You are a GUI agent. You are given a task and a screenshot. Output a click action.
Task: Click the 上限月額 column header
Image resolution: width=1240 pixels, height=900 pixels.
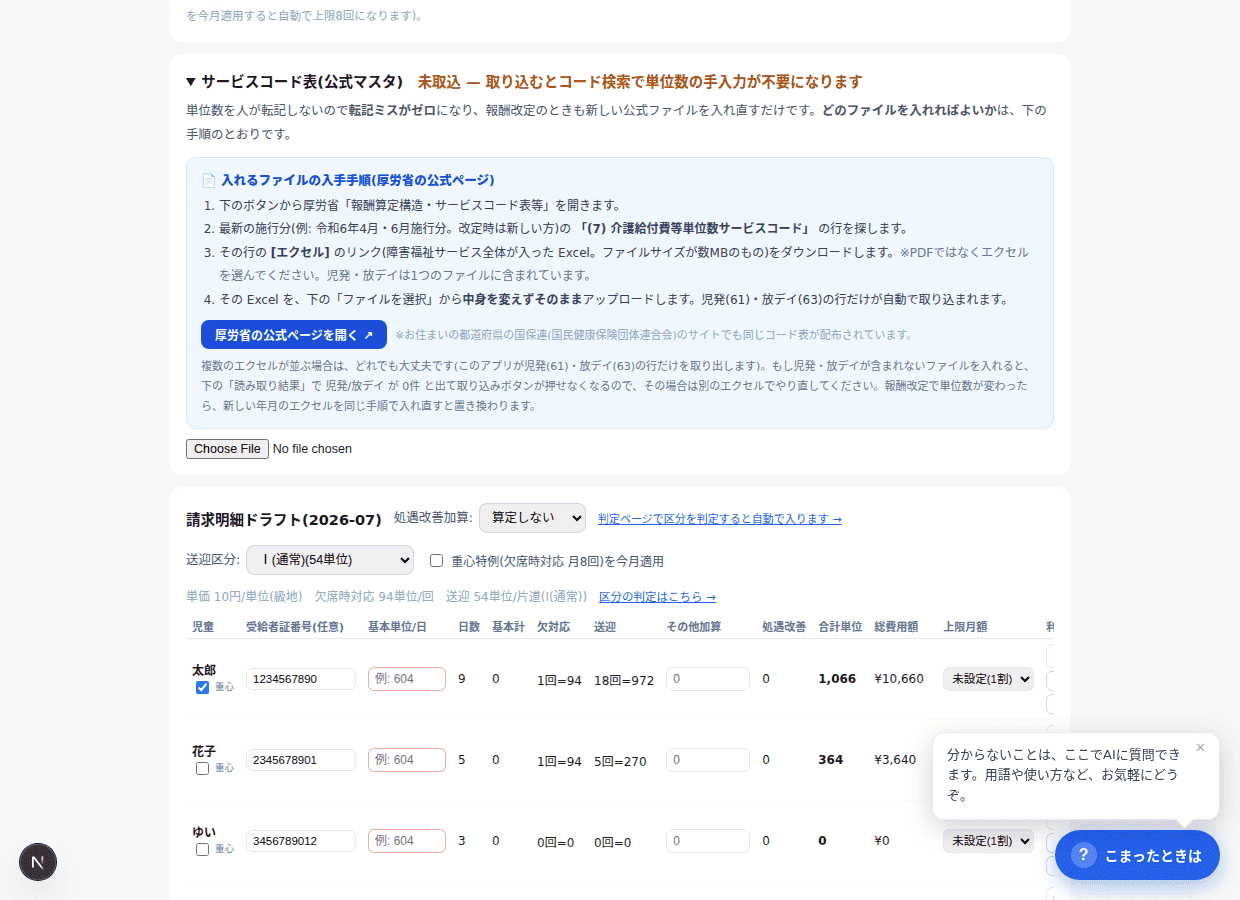[x=965, y=627]
